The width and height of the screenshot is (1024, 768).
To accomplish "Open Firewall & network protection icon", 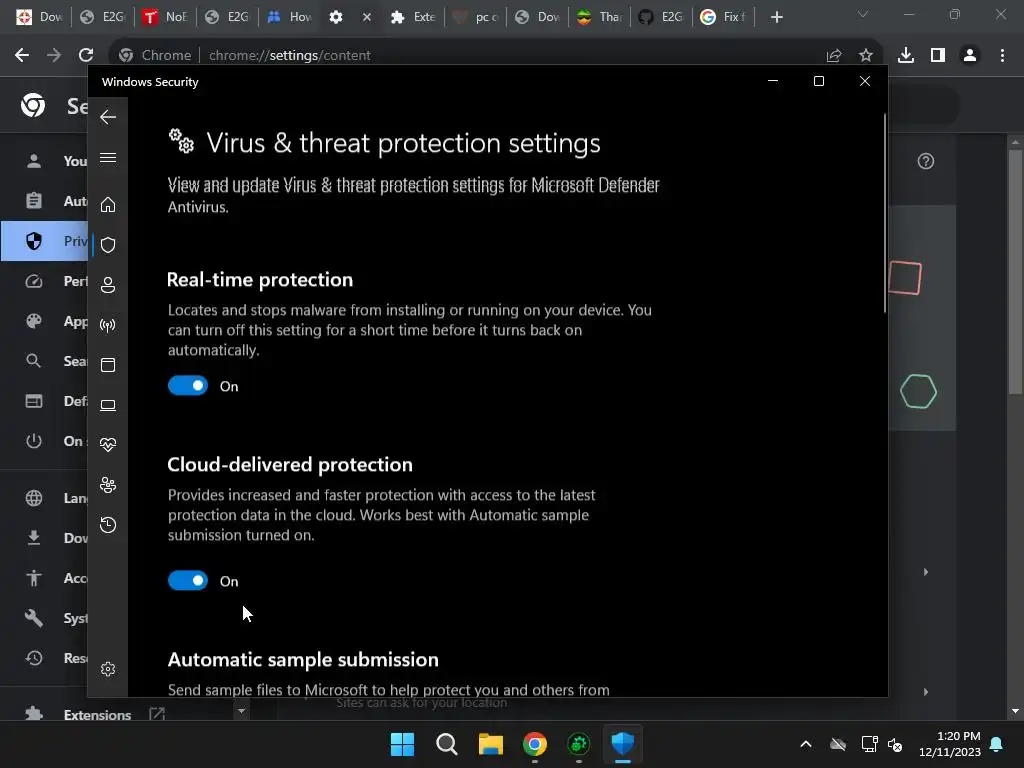I will click(x=108, y=325).
